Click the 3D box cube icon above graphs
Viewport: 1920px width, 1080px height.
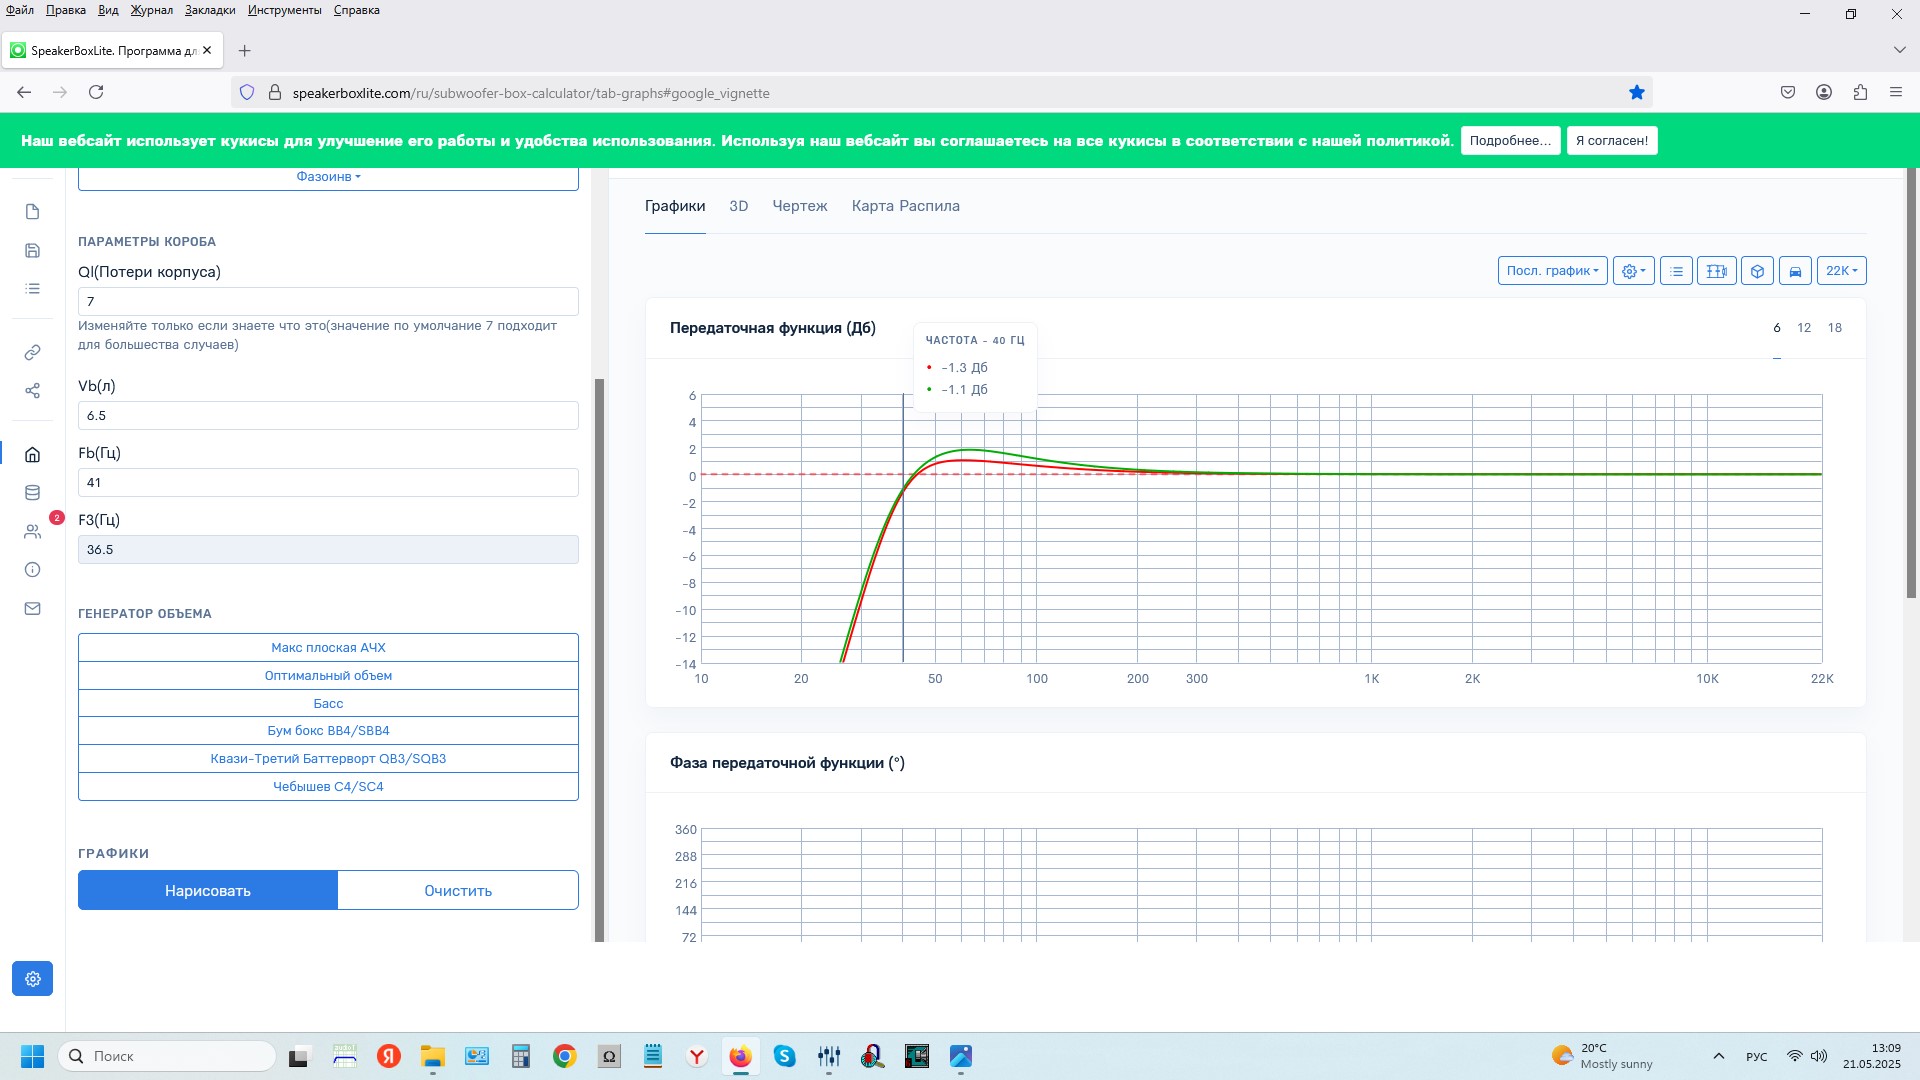click(1757, 271)
